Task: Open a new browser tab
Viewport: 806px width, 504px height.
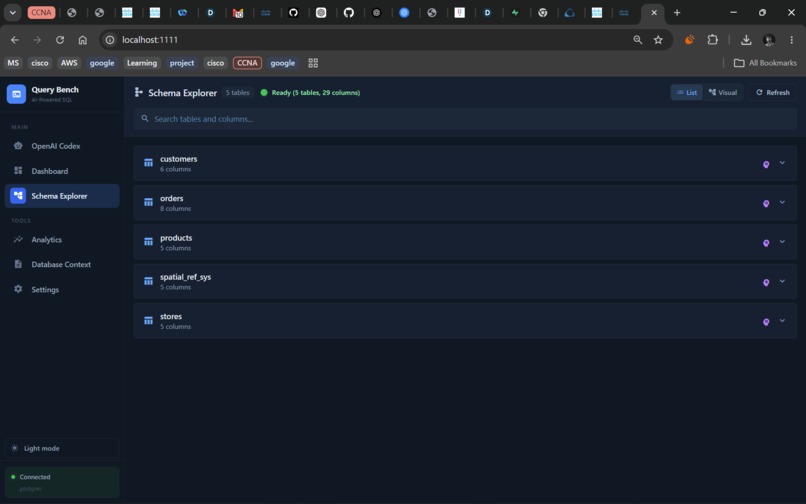Action: tap(677, 13)
